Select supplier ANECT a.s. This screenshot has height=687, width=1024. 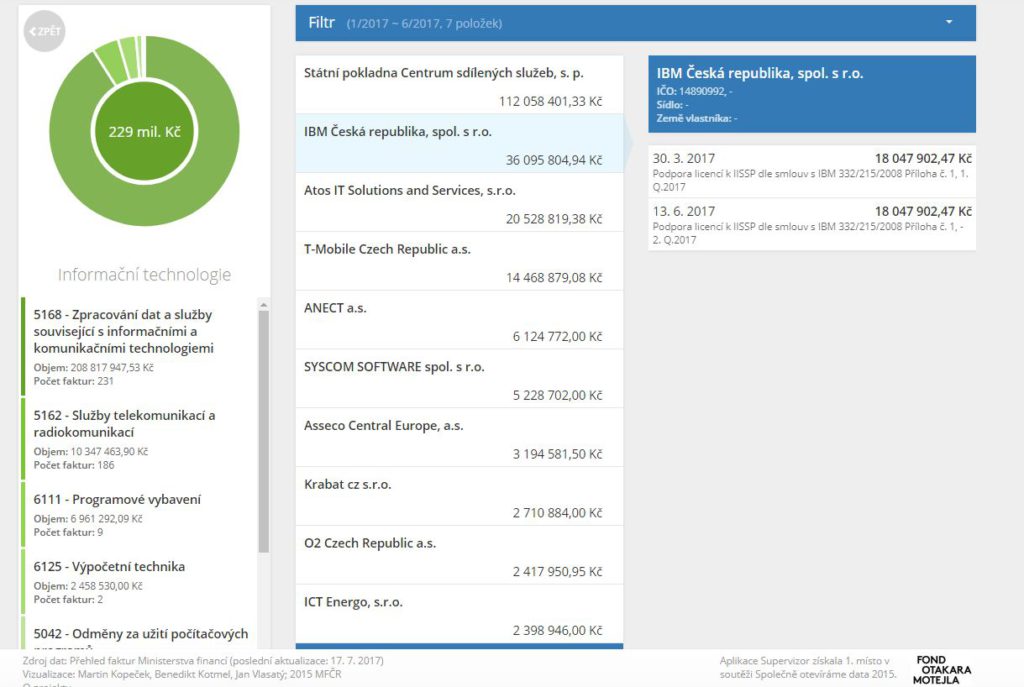point(459,320)
